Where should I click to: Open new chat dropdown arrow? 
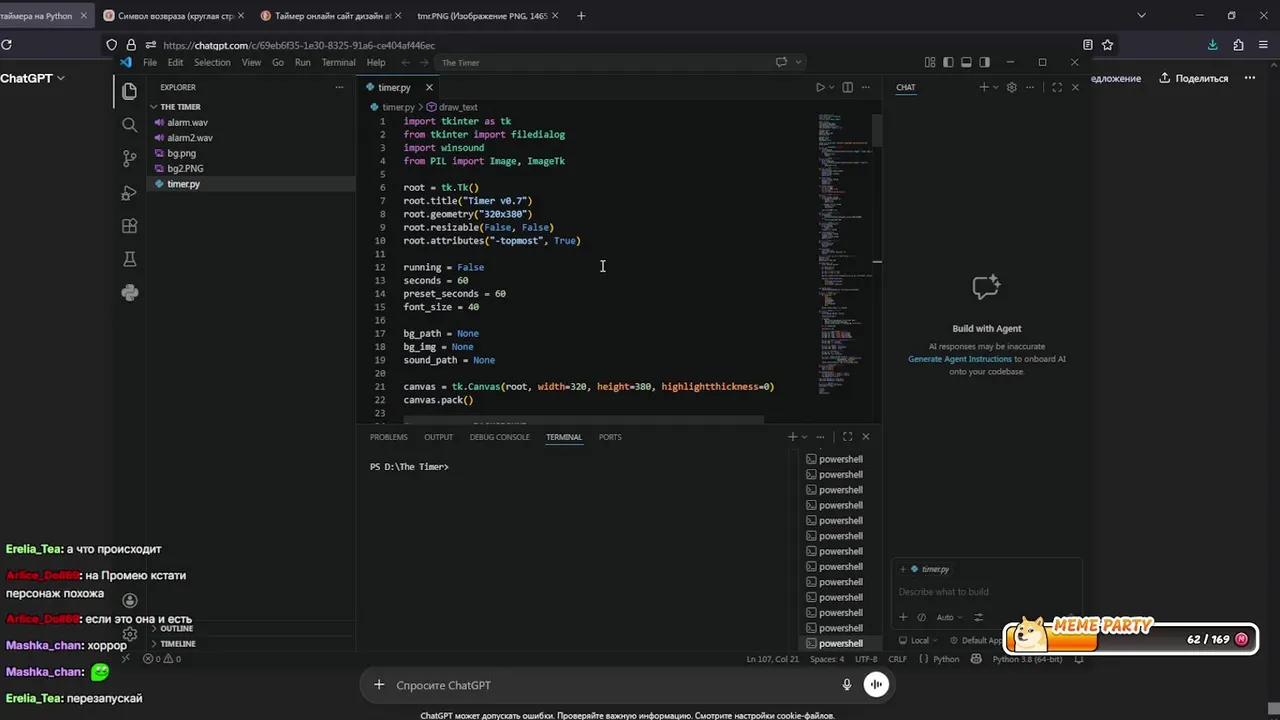coord(996,87)
